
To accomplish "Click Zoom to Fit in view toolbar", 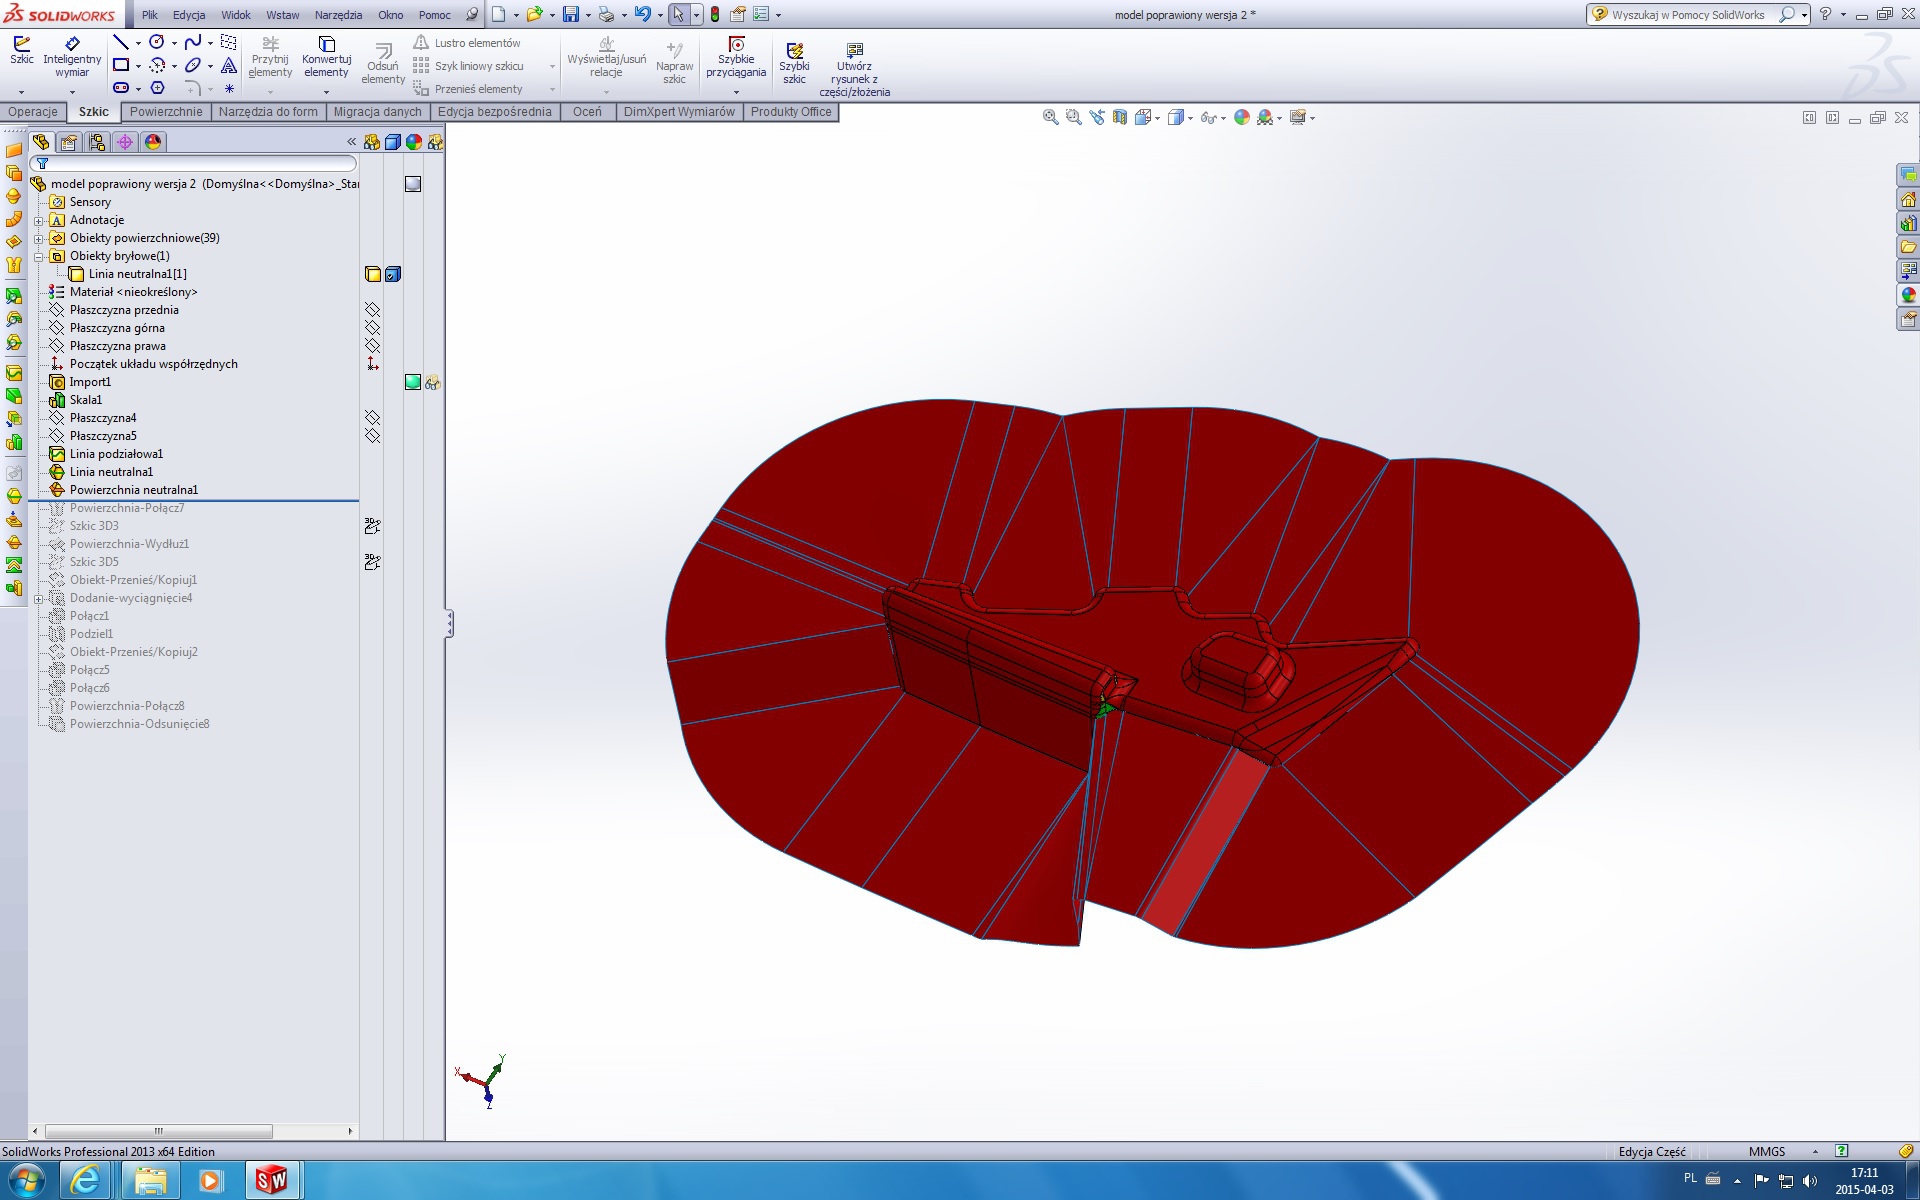I will click(1050, 117).
